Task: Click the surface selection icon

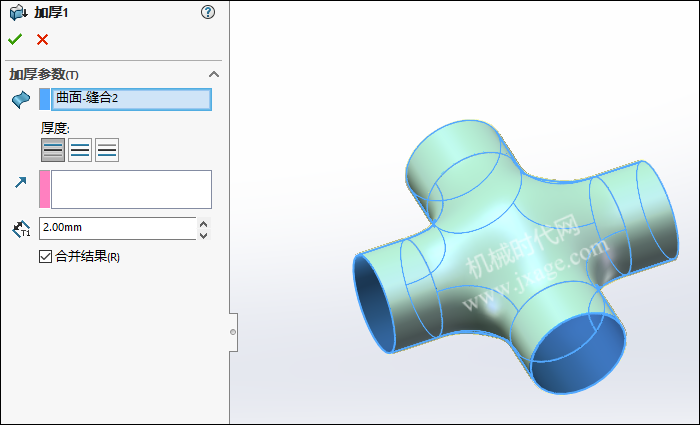Action: [21, 99]
